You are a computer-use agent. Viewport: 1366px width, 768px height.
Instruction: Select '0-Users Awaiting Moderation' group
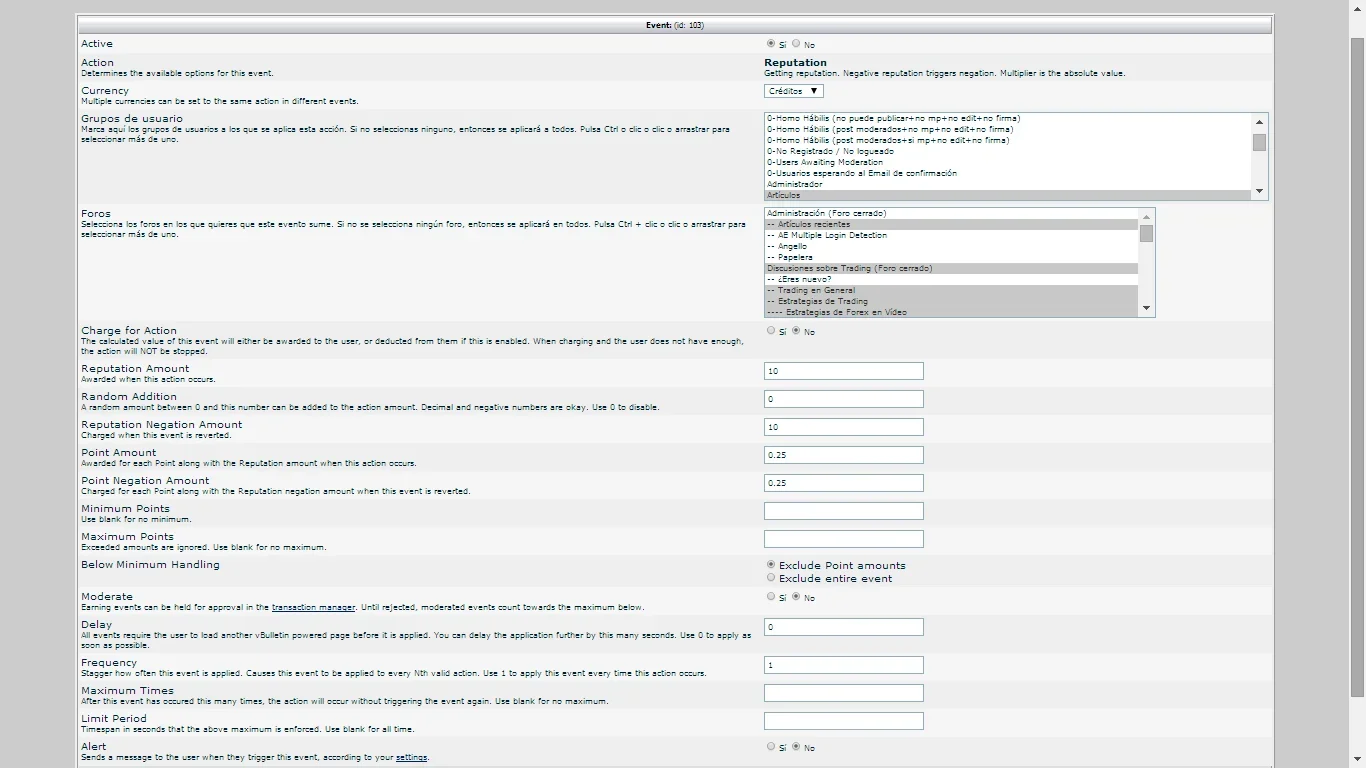tap(1008, 163)
